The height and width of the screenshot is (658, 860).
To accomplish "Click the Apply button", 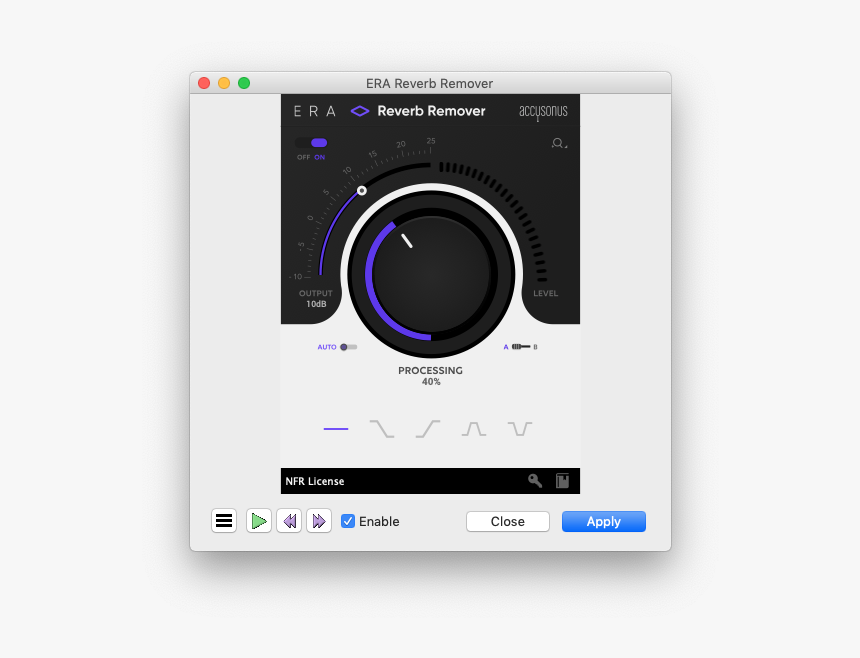I will coord(603,521).
